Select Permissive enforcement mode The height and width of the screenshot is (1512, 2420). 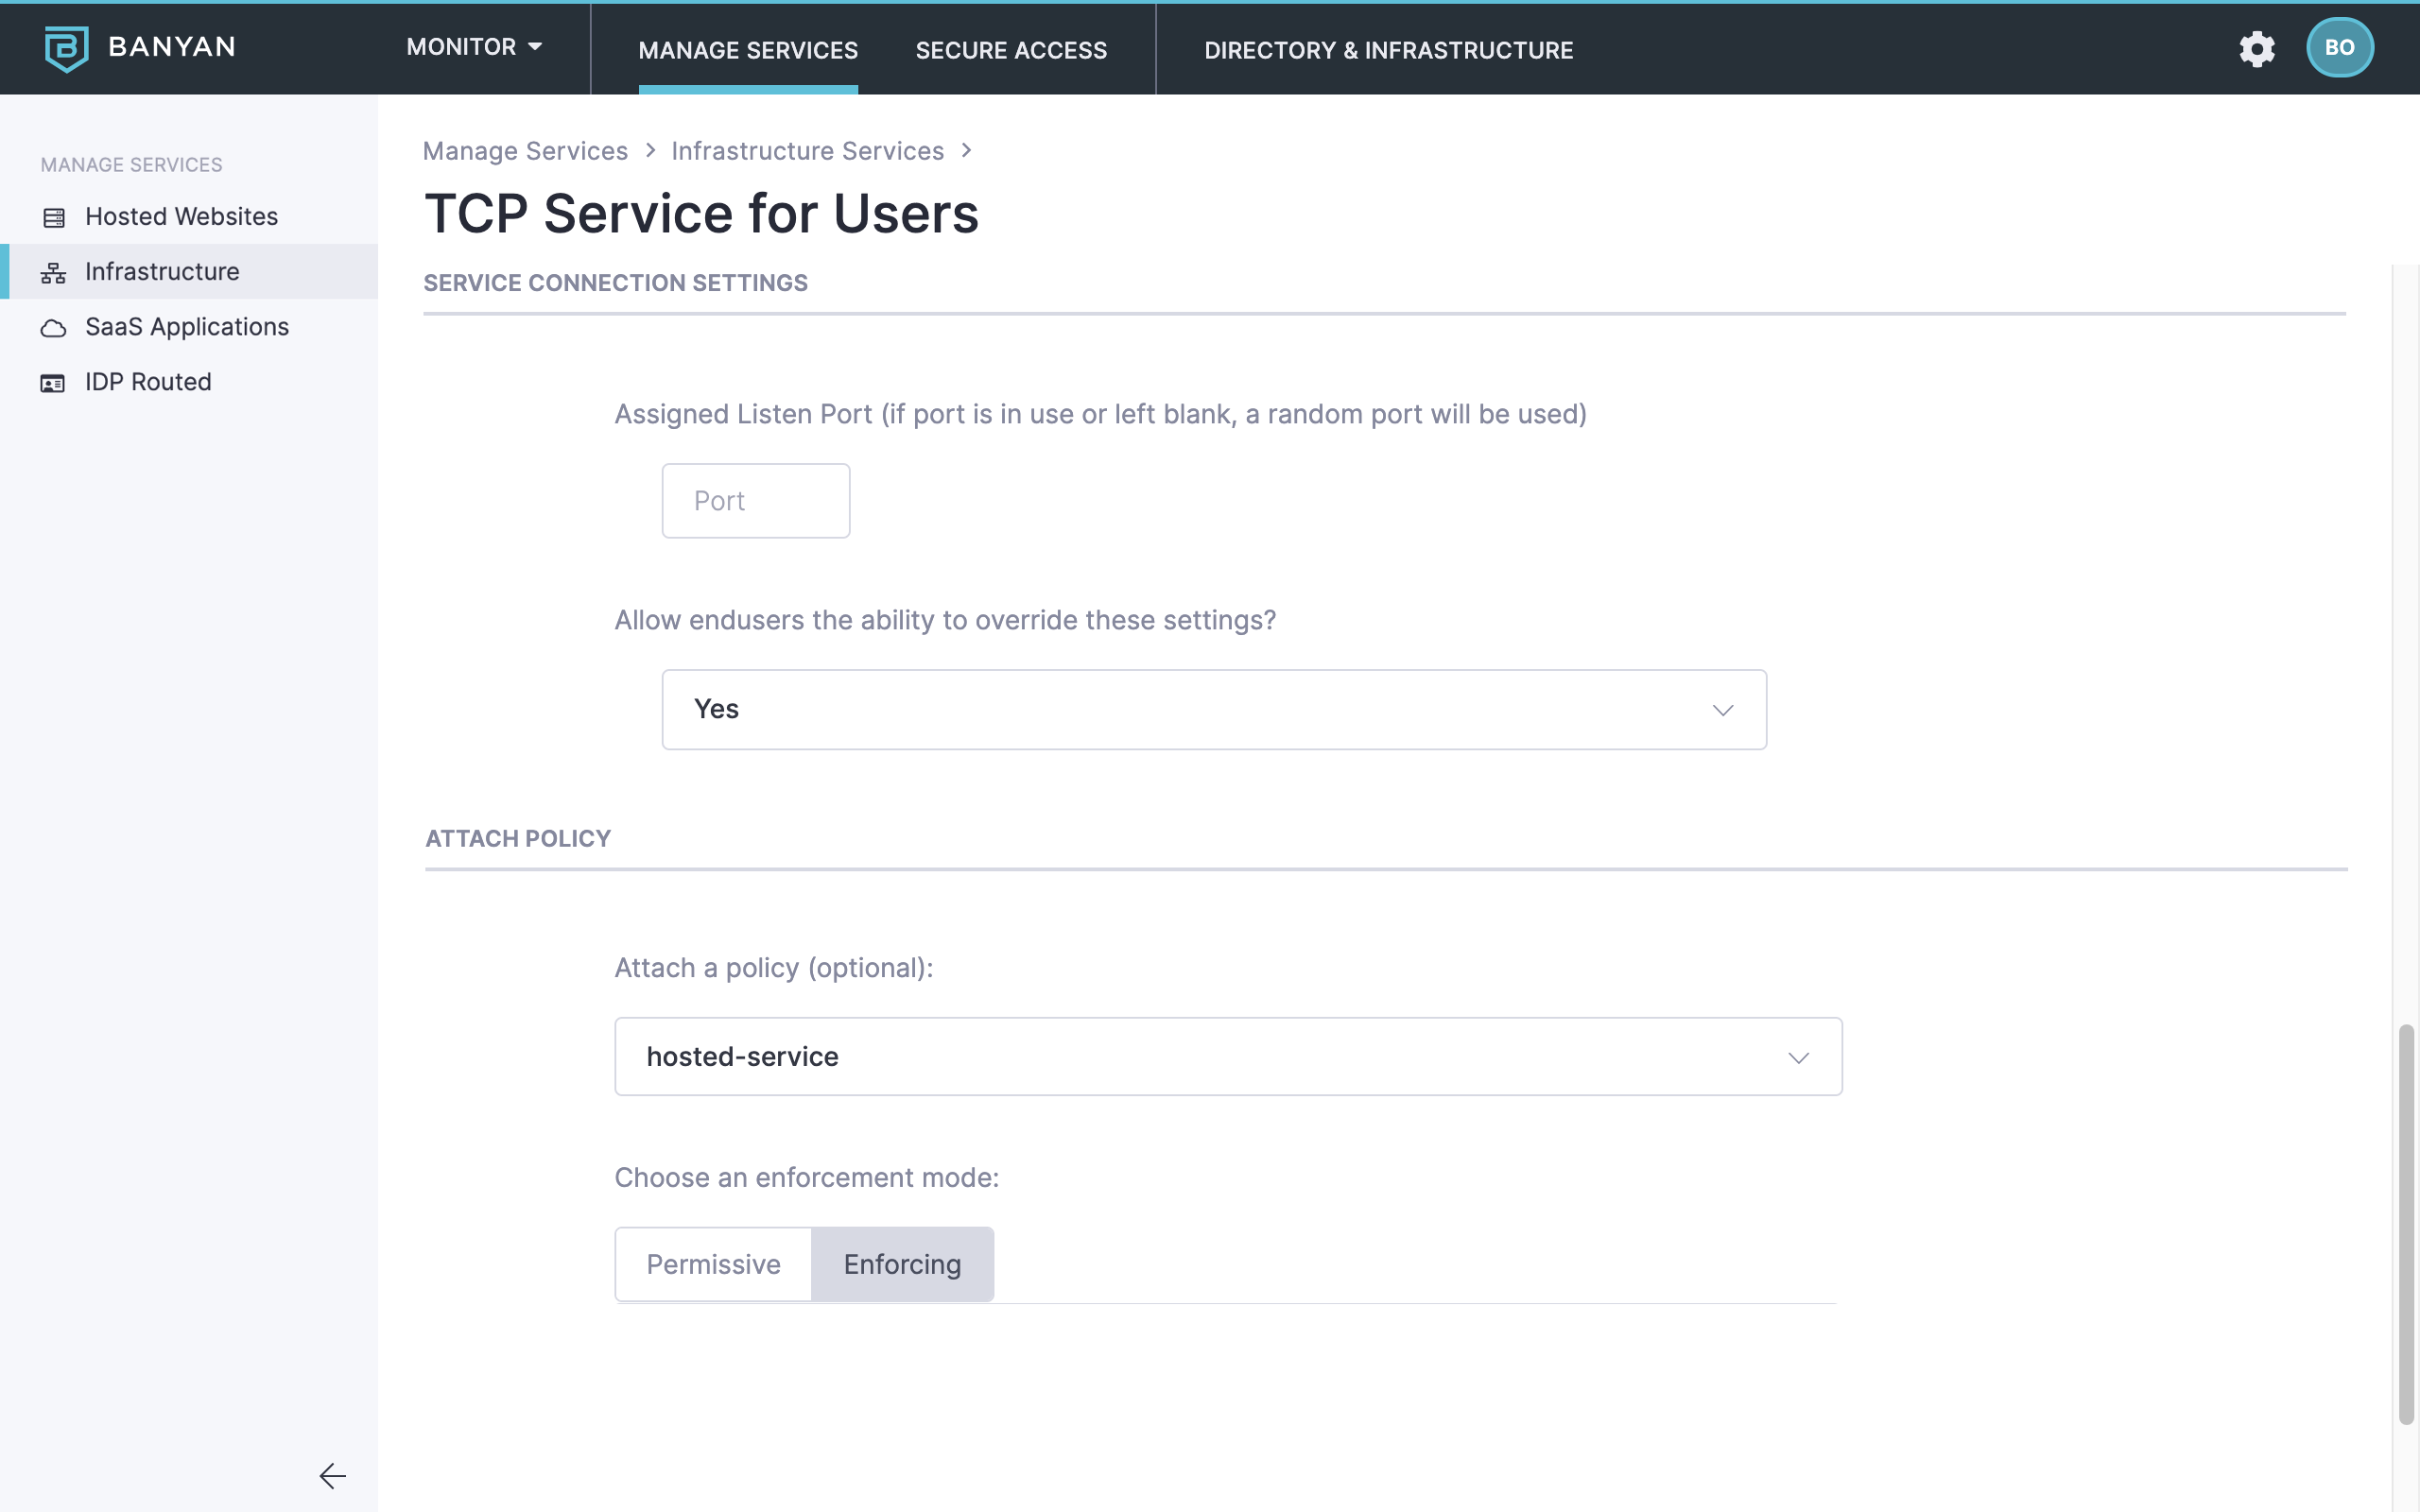(x=713, y=1264)
